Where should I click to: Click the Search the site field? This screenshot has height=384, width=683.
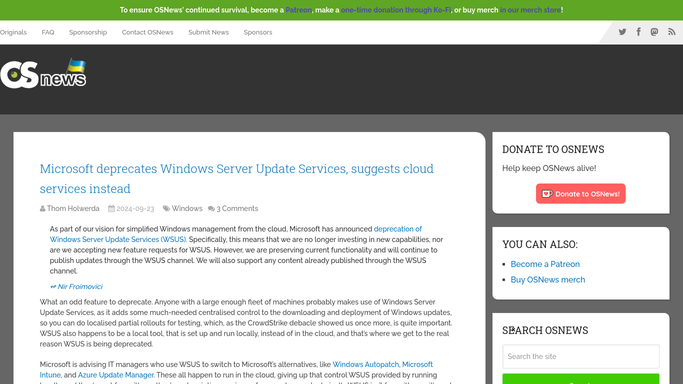click(581, 357)
